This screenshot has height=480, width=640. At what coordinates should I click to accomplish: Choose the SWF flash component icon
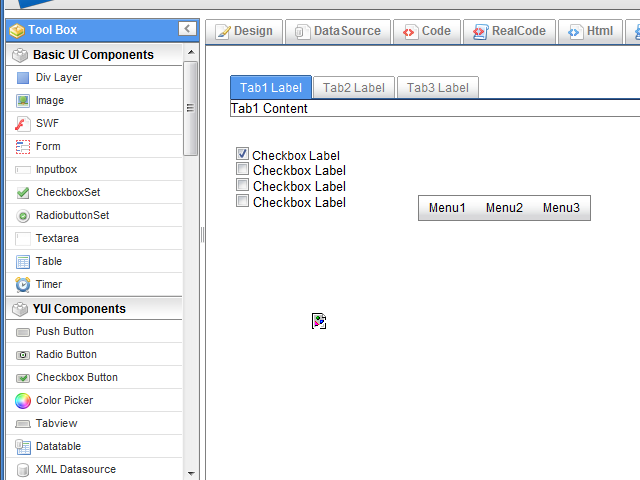pyautogui.click(x=23, y=123)
